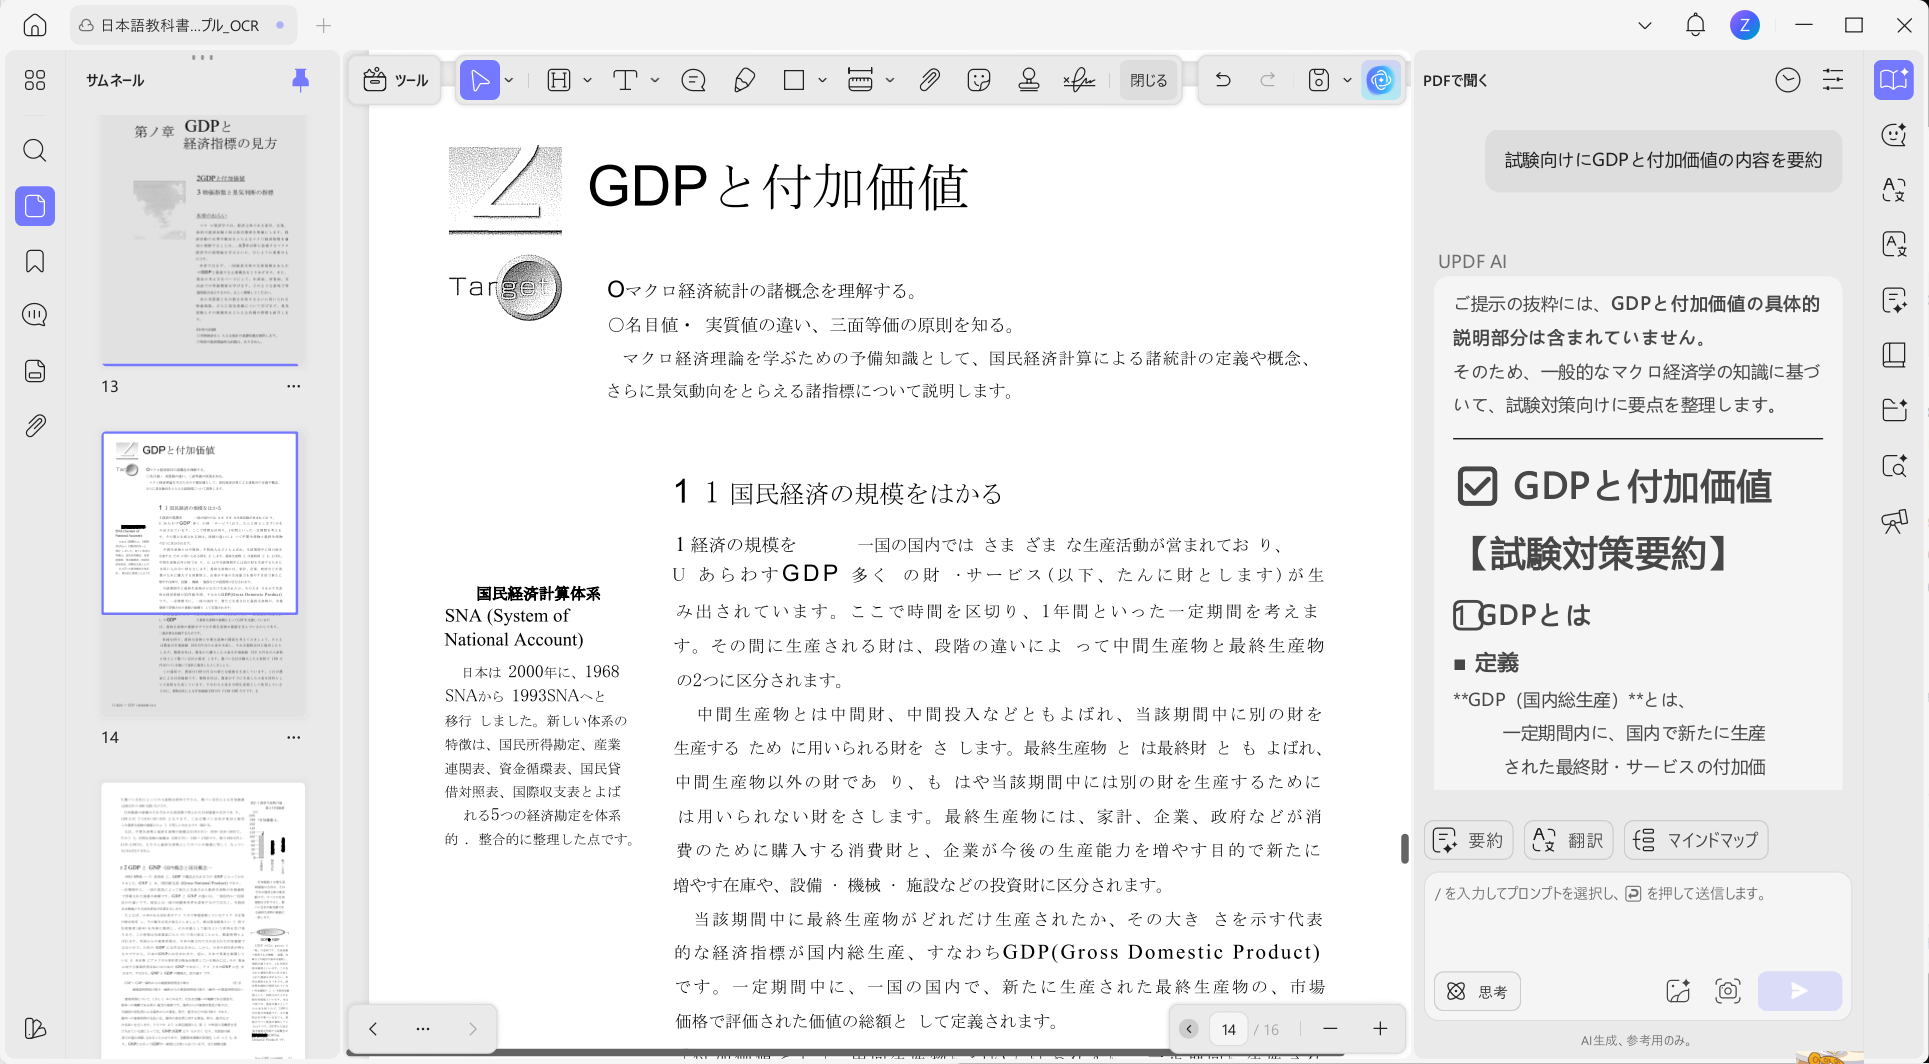Pin the thumbnail panel
Screen dimensions: 1929x1064
click(x=301, y=80)
